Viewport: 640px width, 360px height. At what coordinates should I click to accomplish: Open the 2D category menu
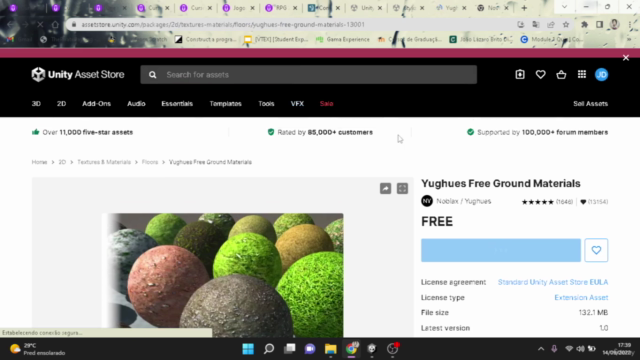(x=61, y=104)
